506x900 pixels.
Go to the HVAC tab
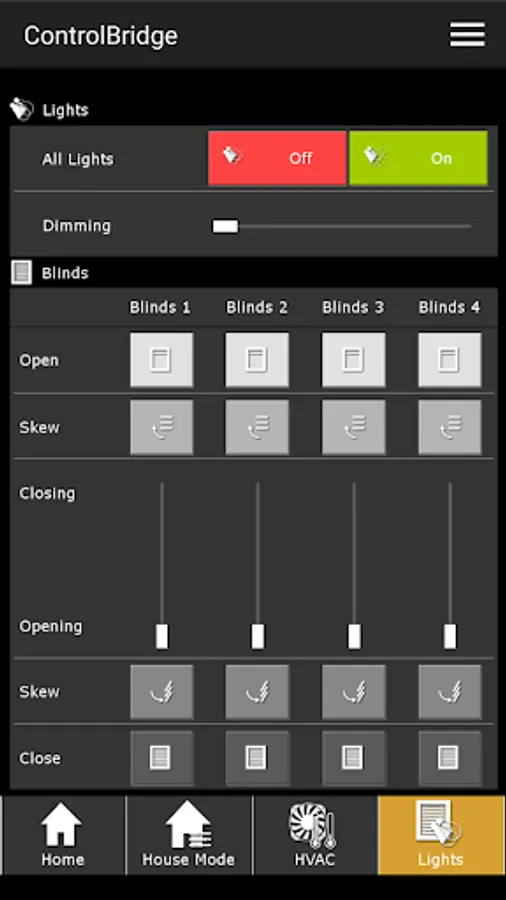tap(315, 835)
